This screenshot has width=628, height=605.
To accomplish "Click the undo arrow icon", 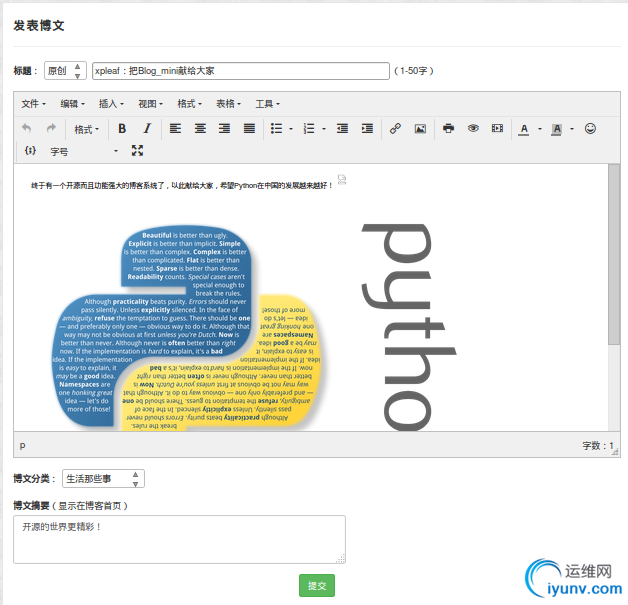I will tap(26, 129).
